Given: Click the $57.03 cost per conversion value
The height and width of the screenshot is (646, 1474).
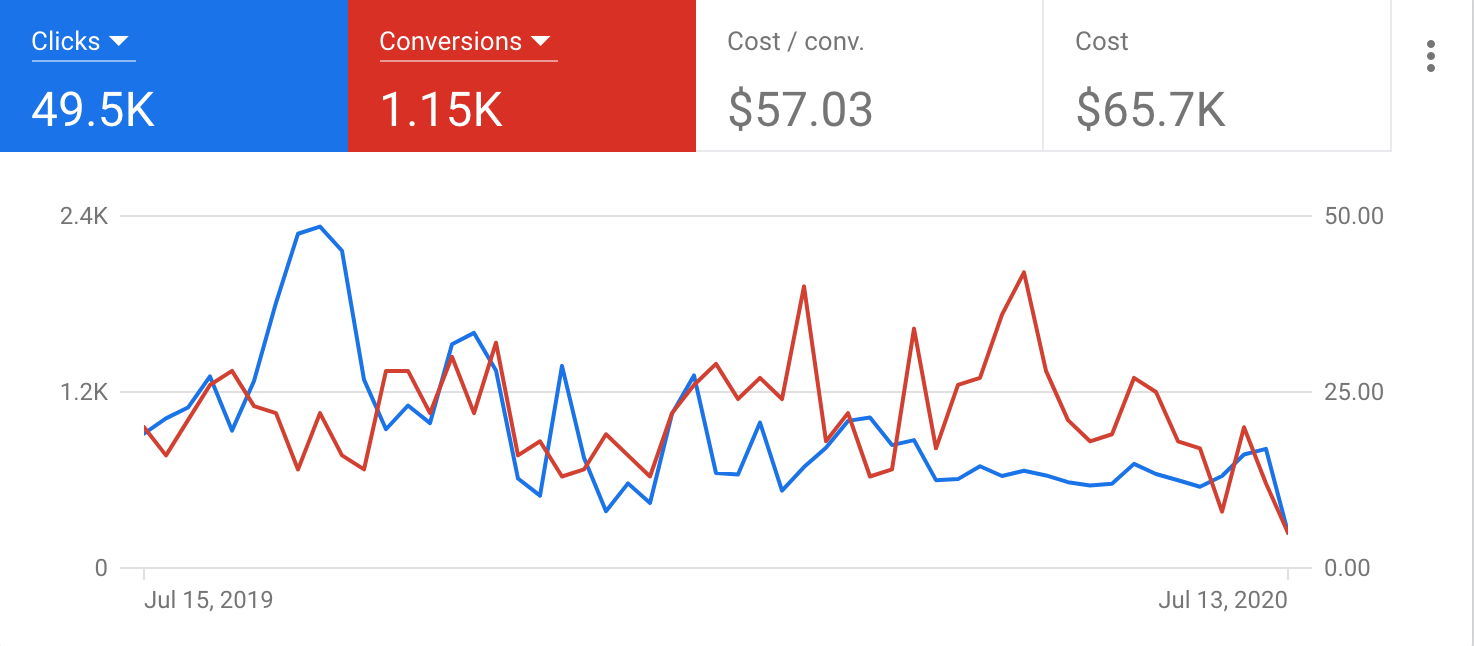Looking at the screenshot, I should pos(800,110).
